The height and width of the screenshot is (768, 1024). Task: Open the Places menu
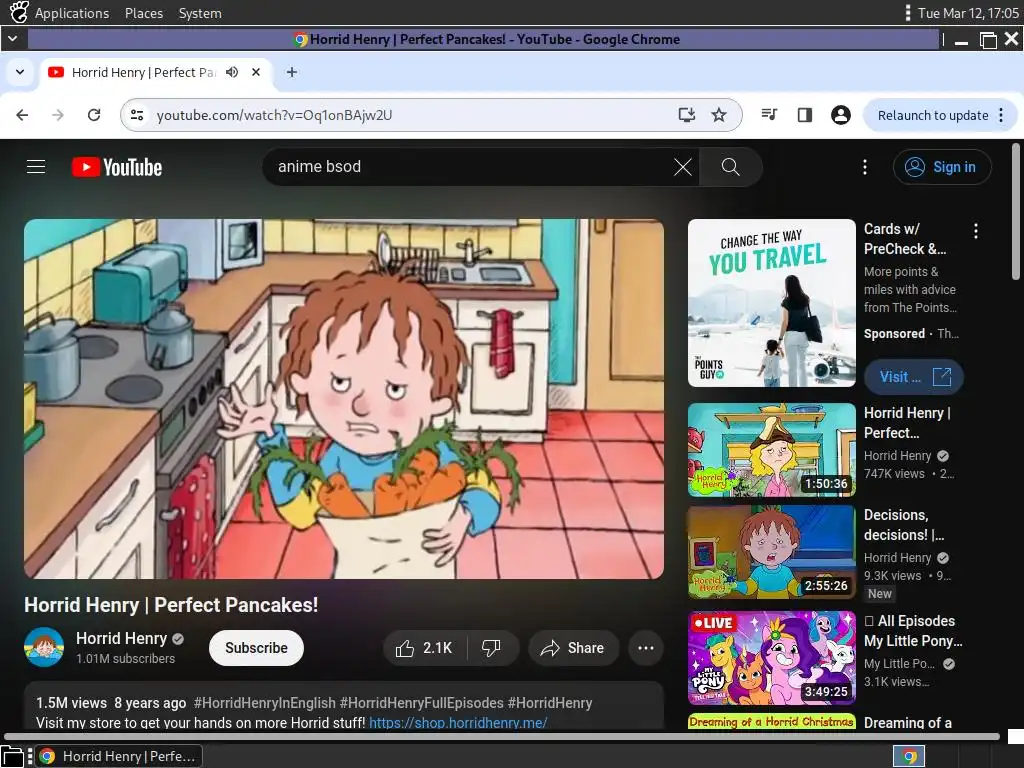click(x=144, y=13)
